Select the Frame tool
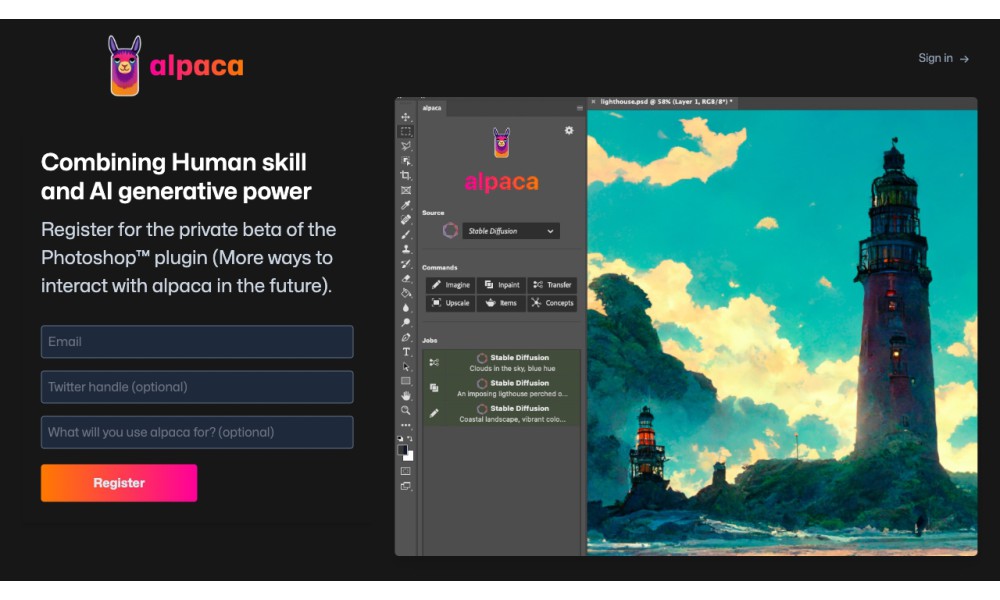Image resolution: width=1000 pixels, height=600 pixels. click(406, 190)
